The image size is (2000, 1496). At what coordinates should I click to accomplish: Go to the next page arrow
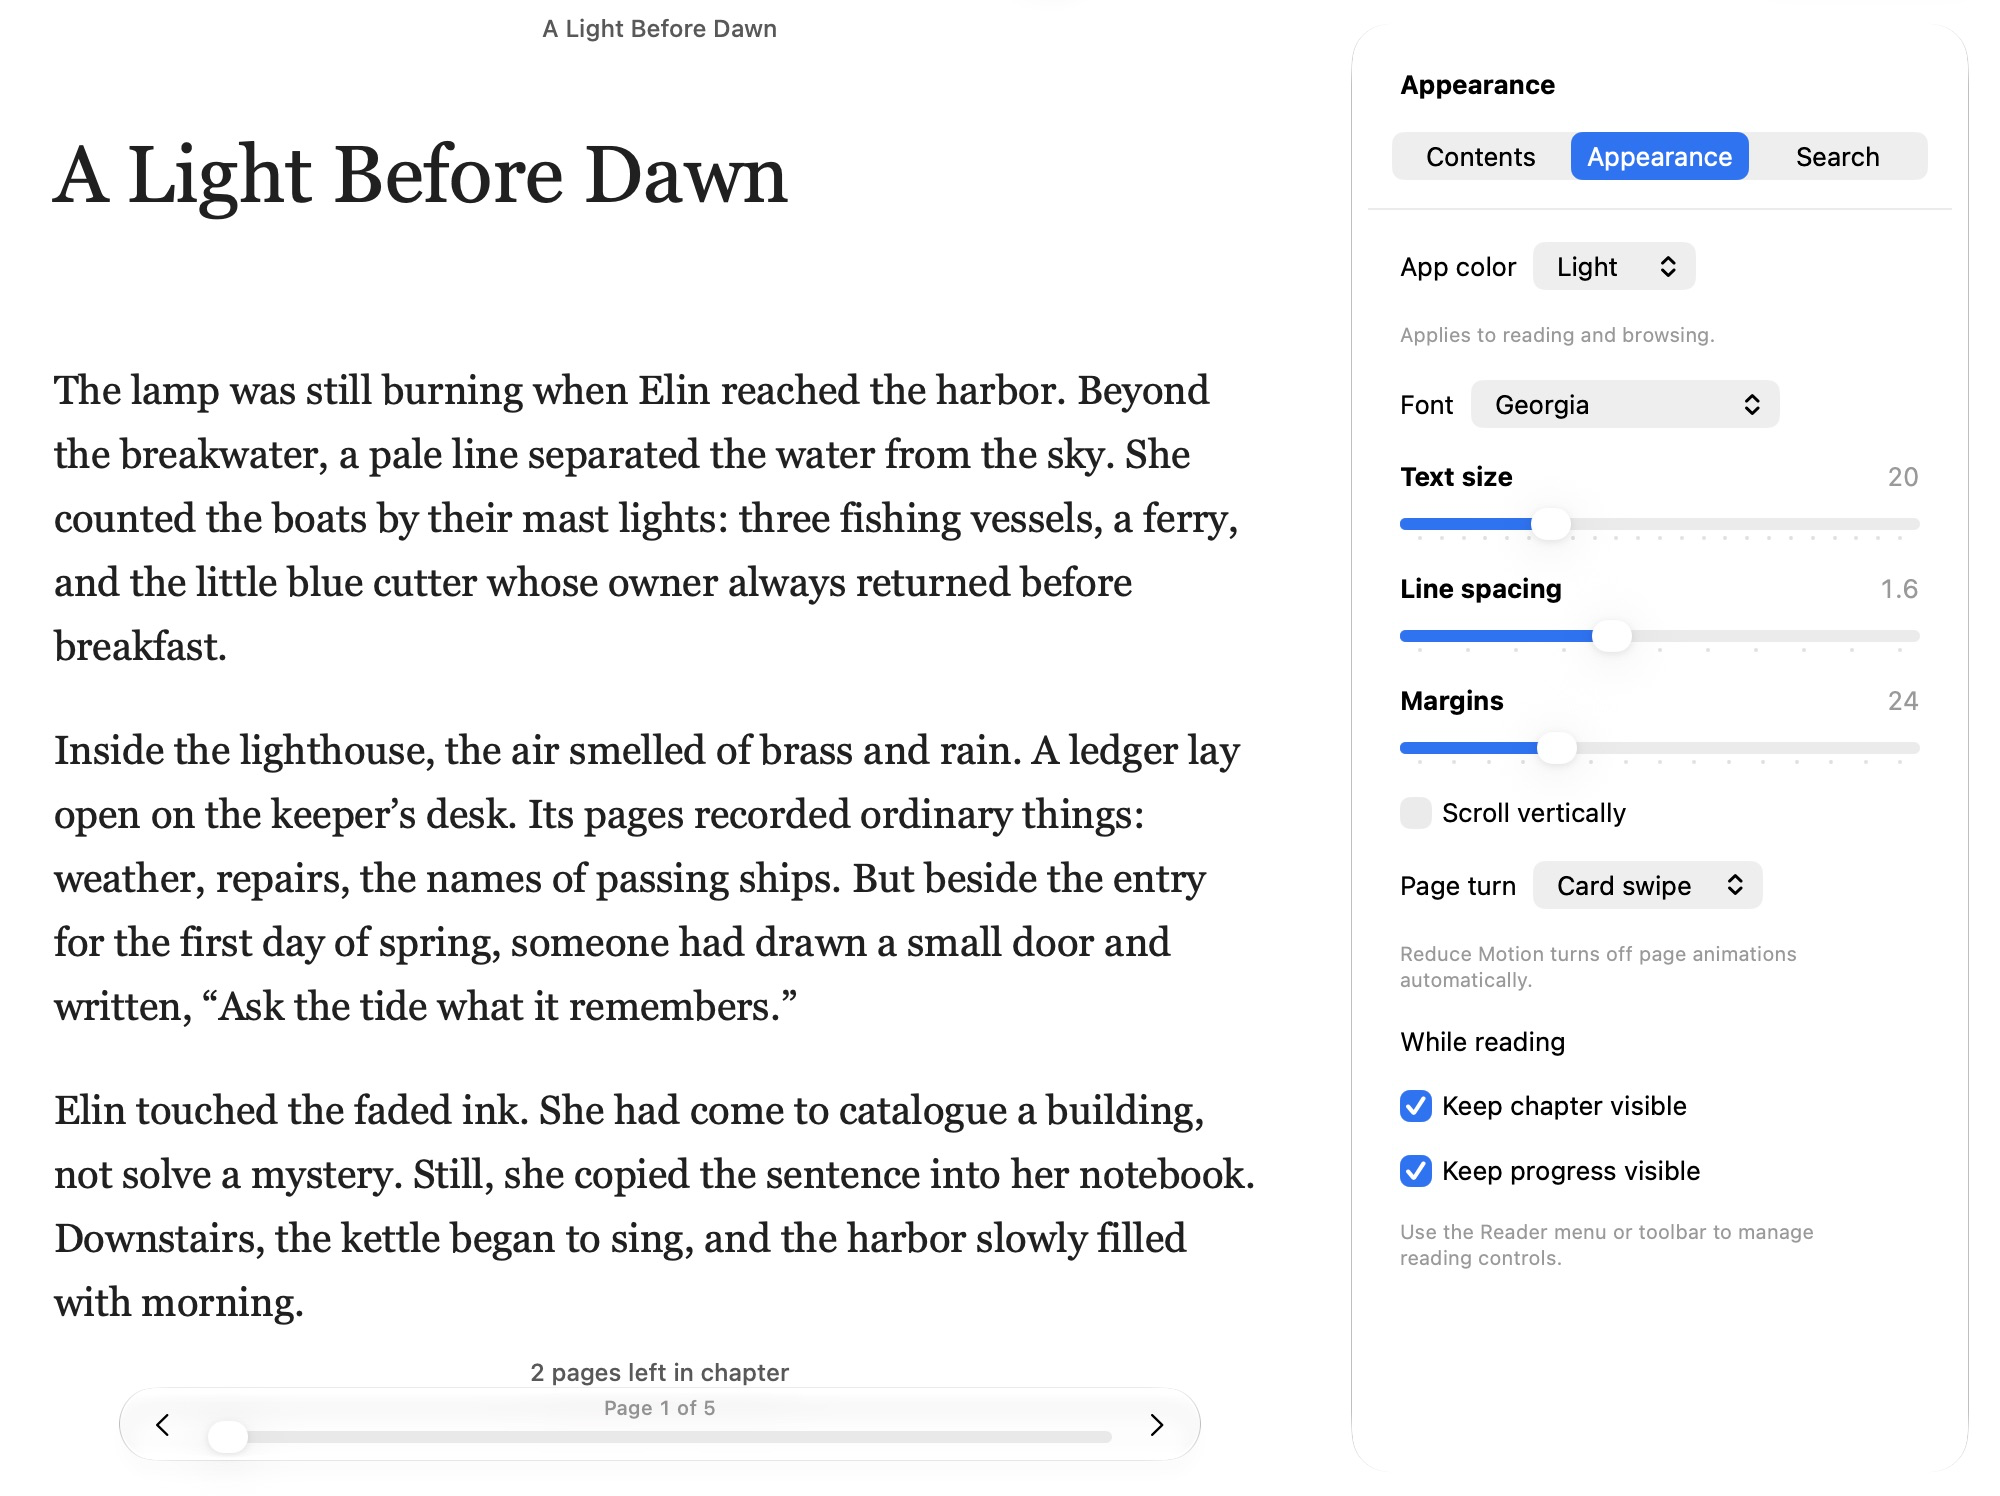[x=1157, y=1425]
